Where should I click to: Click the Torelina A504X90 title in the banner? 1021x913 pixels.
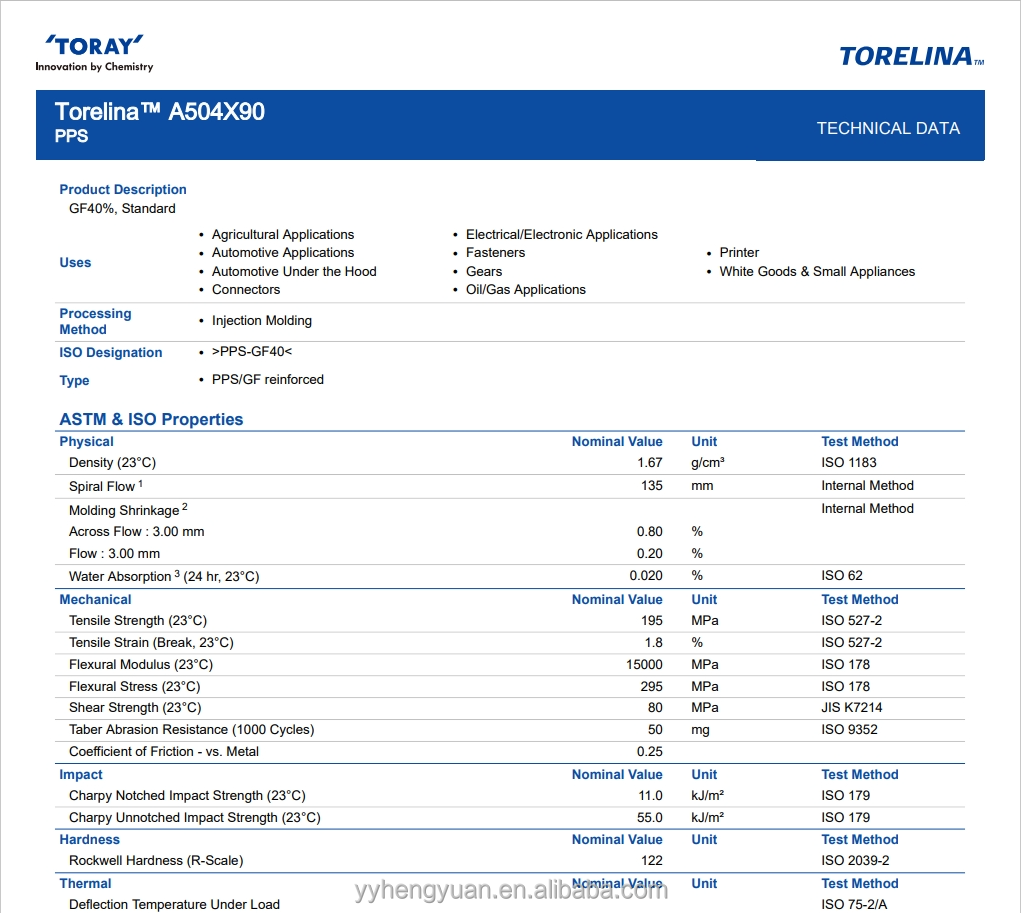160,112
